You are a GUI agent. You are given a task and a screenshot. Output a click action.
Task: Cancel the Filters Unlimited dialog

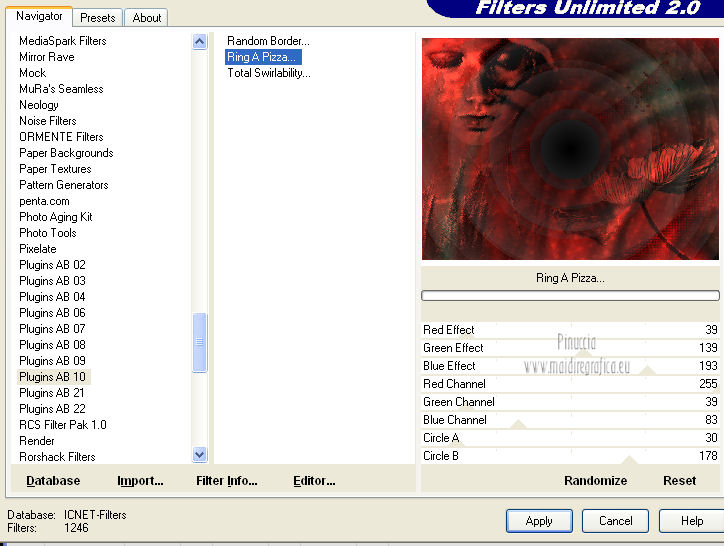(615, 521)
